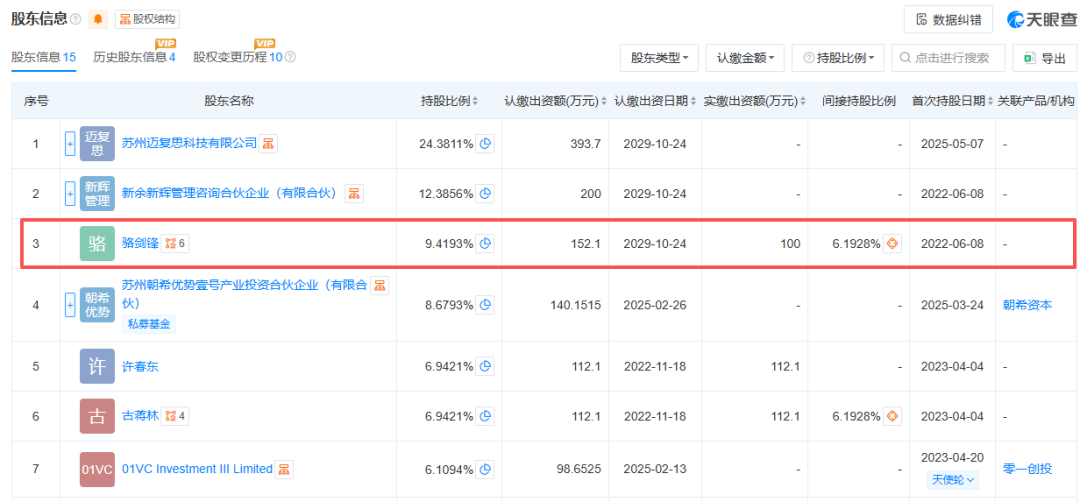Switch to the 历史股东信息 tab
This screenshot has height=502, width=1080.
(133, 57)
